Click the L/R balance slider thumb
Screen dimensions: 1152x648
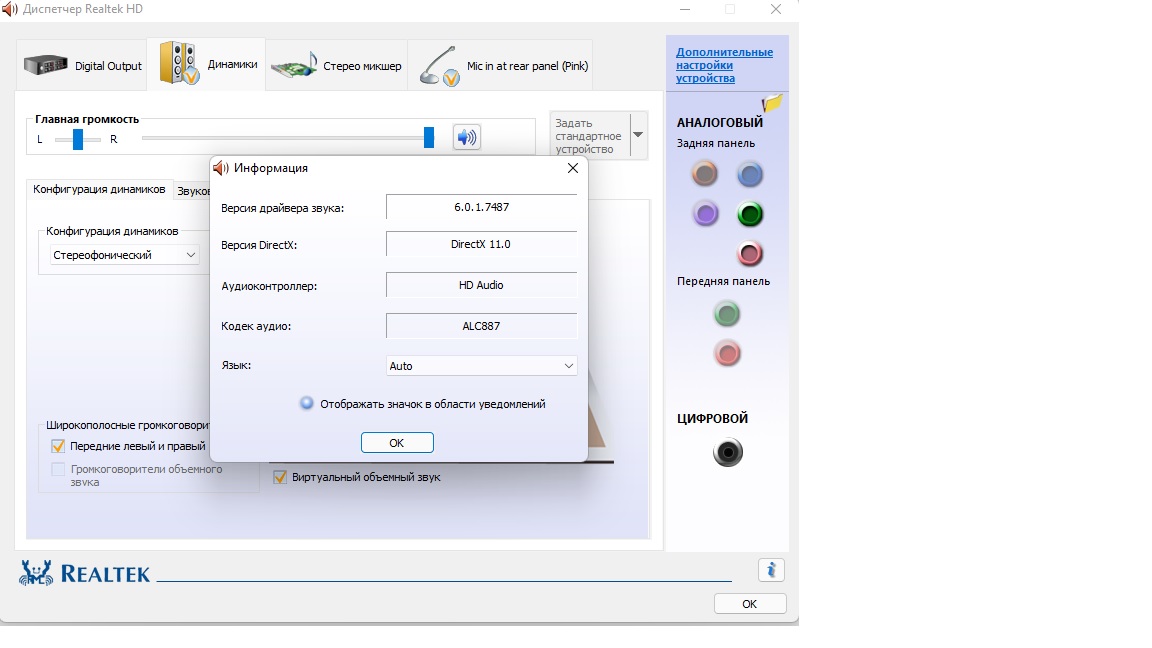point(78,139)
